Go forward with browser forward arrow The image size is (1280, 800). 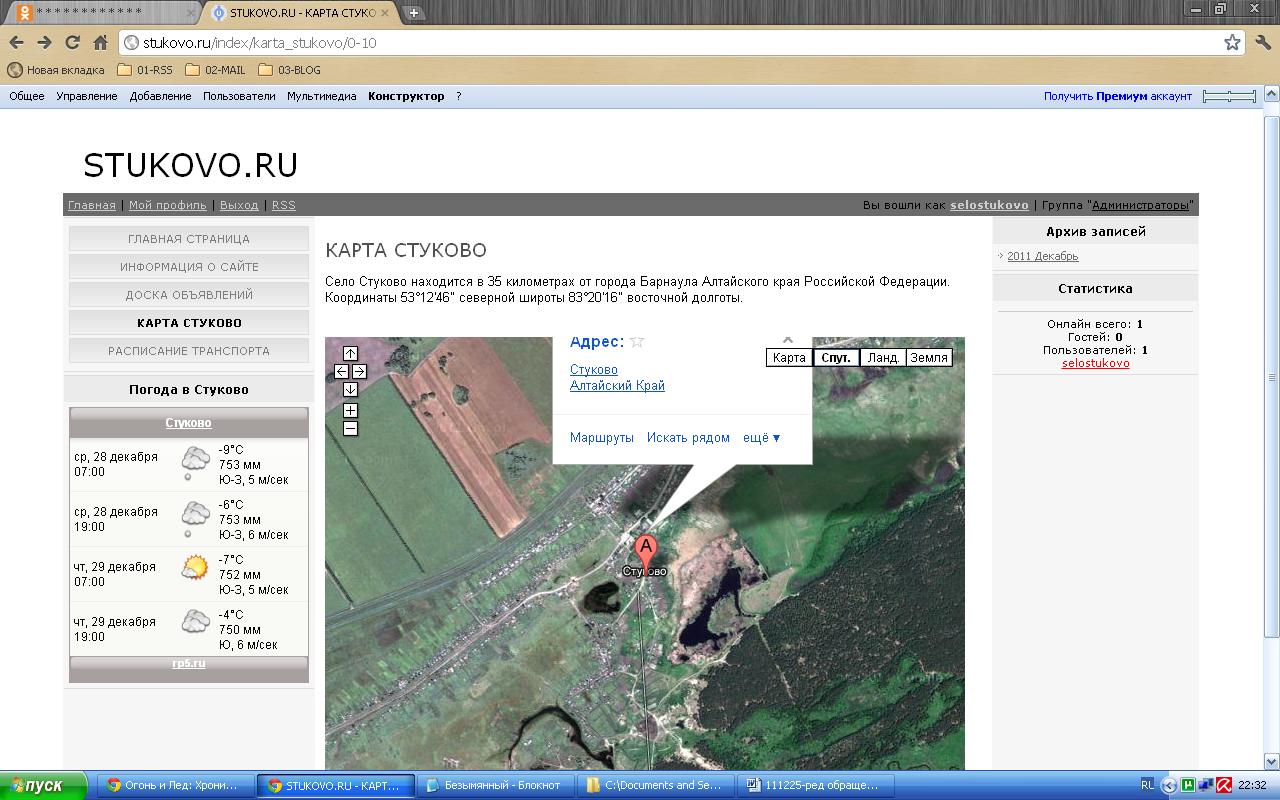tap(44, 43)
